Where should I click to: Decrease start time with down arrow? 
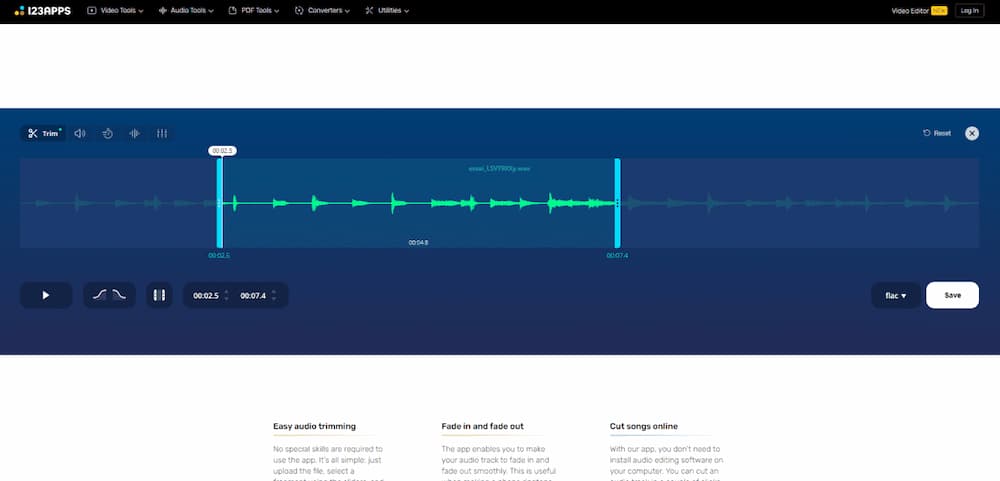coord(226,300)
